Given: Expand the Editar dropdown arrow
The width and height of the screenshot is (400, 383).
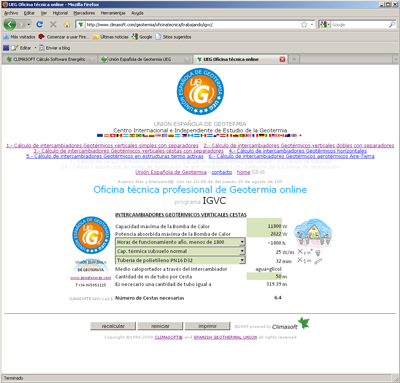Looking at the screenshot, I should pyautogui.click(x=35, y=48).
